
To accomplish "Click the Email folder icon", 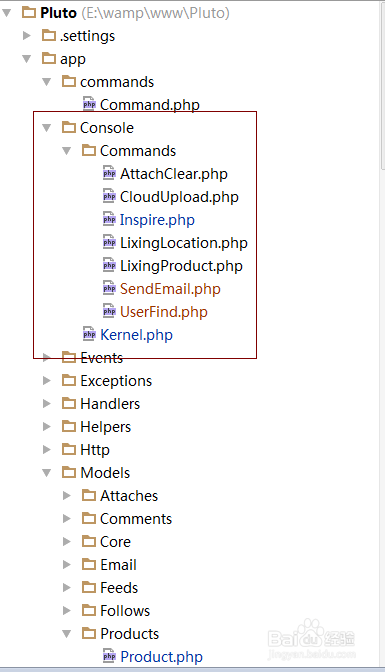I will (89, 564).
